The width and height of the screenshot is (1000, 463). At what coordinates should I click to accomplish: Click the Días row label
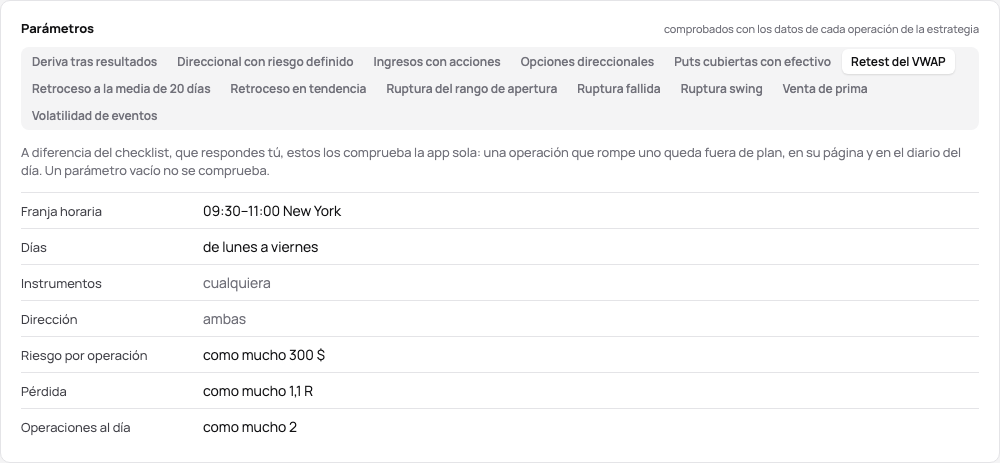point(34,247)
